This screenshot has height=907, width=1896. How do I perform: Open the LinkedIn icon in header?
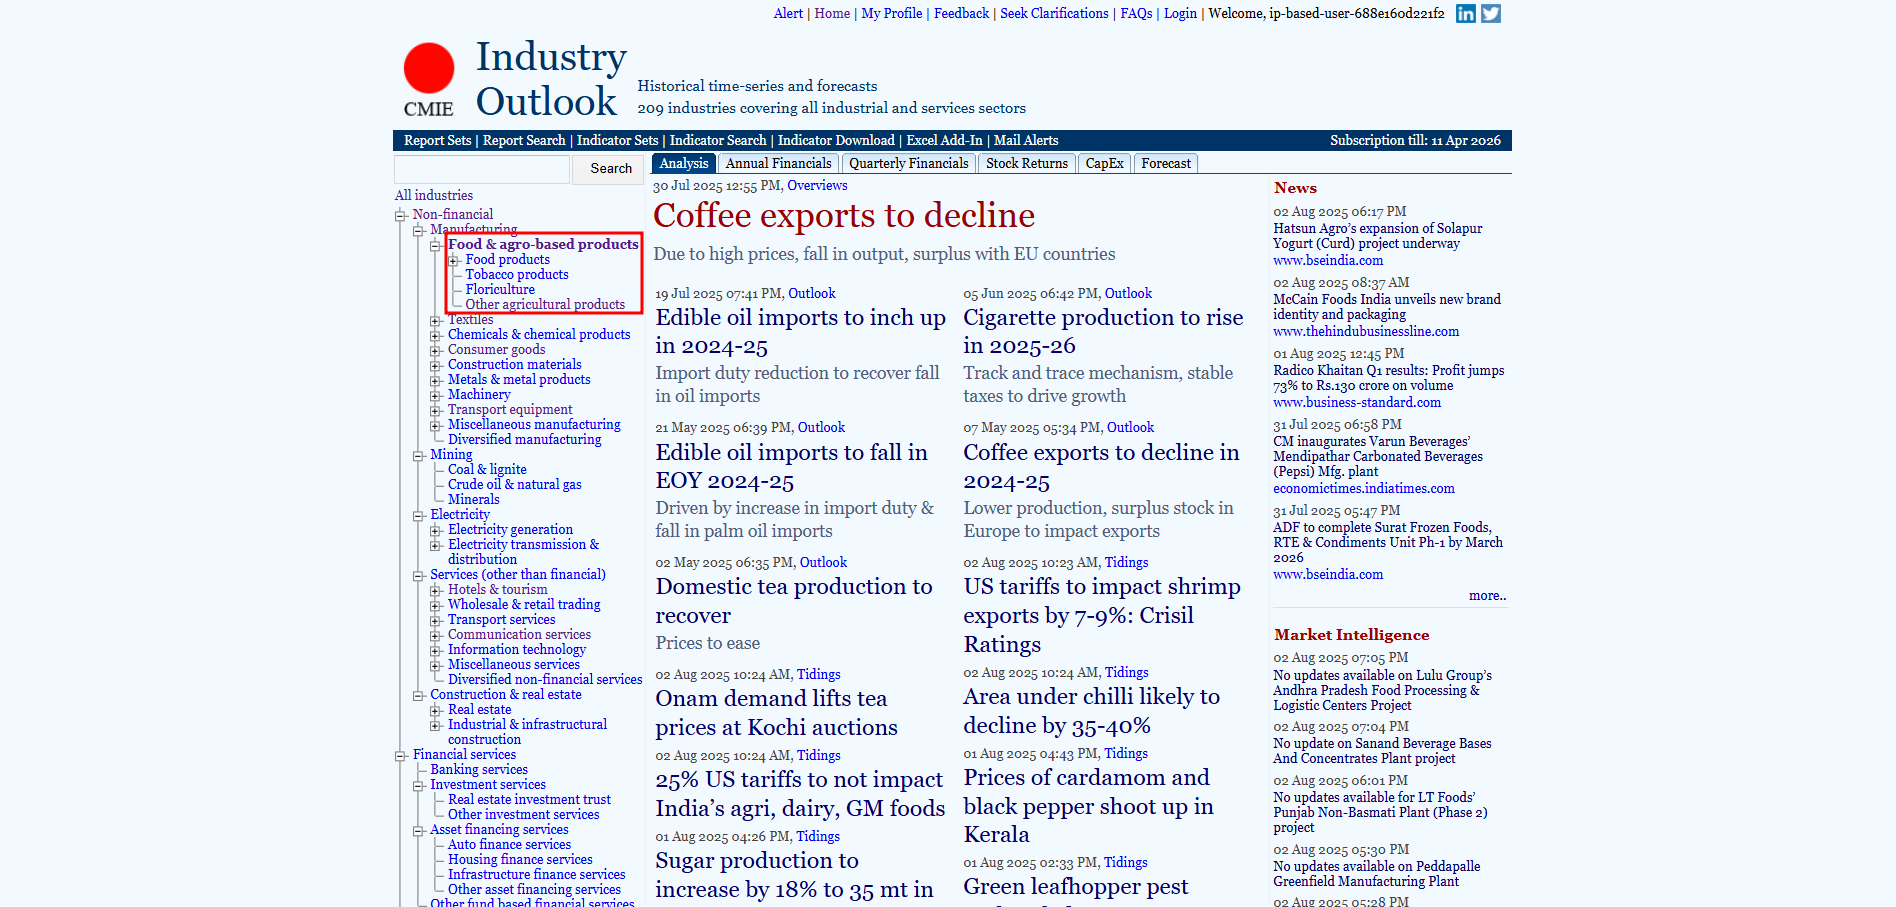point(1465,13)
